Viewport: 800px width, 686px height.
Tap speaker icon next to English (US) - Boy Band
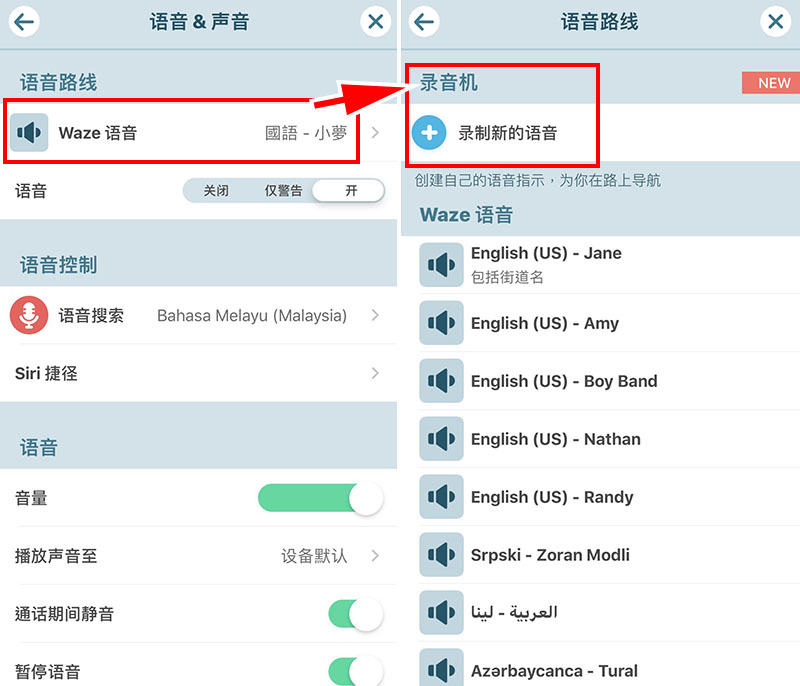[441, 380]
